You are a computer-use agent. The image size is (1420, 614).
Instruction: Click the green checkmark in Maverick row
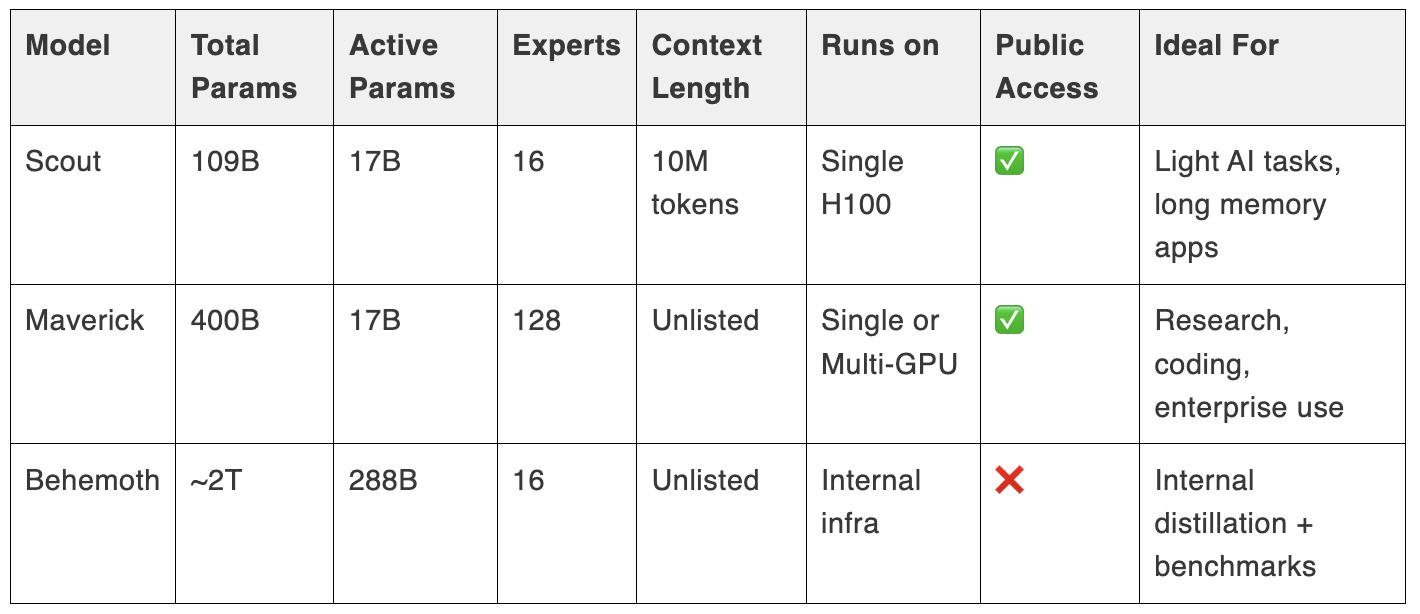[1009, 320]
